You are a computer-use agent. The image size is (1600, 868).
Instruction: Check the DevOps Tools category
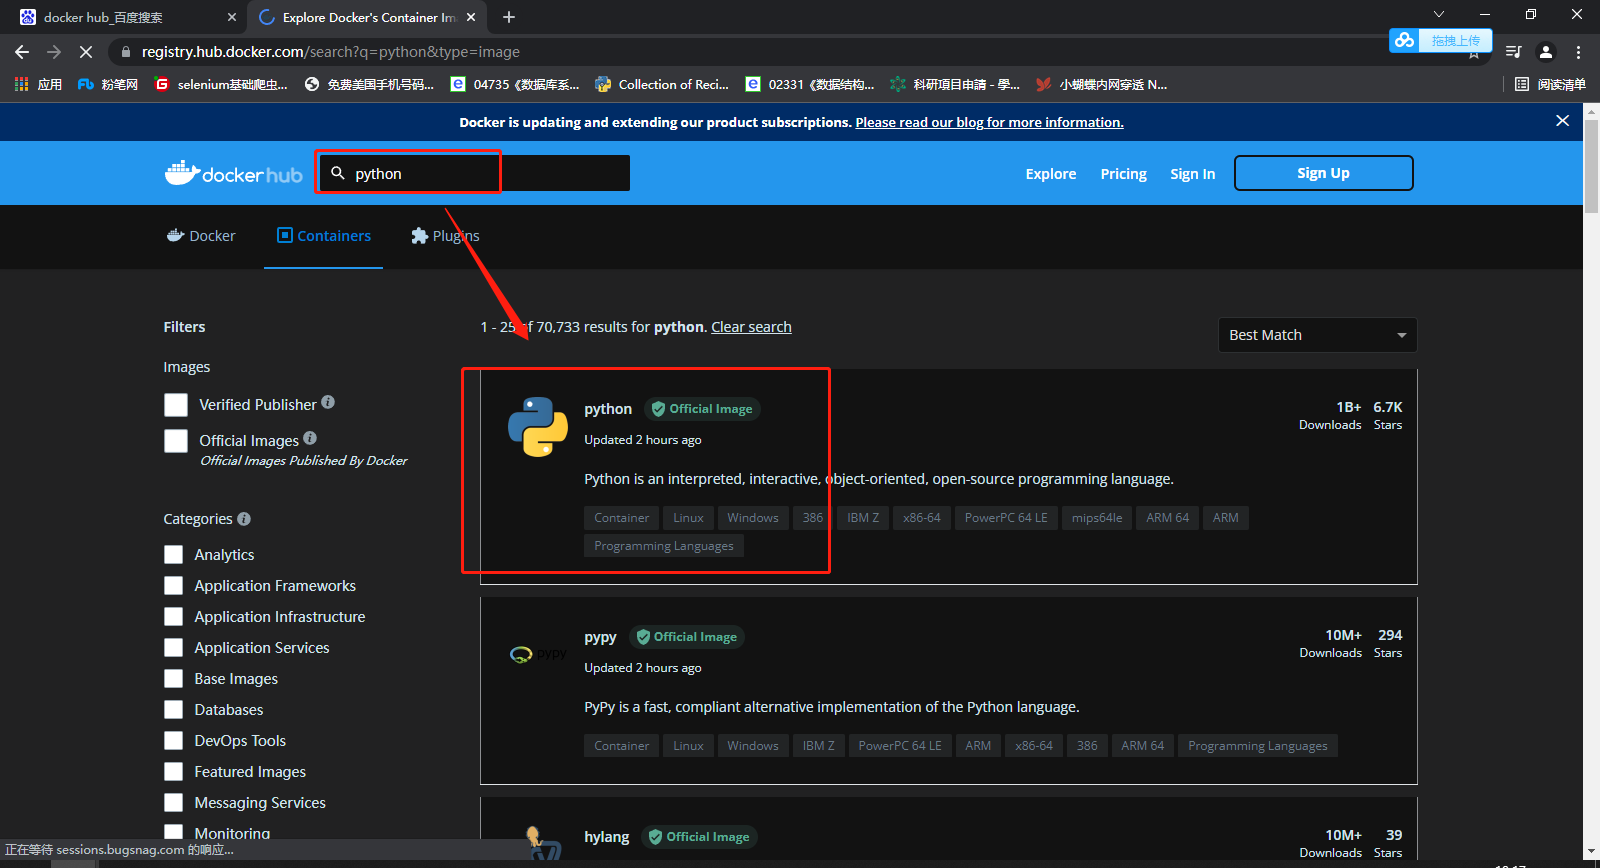173,740
